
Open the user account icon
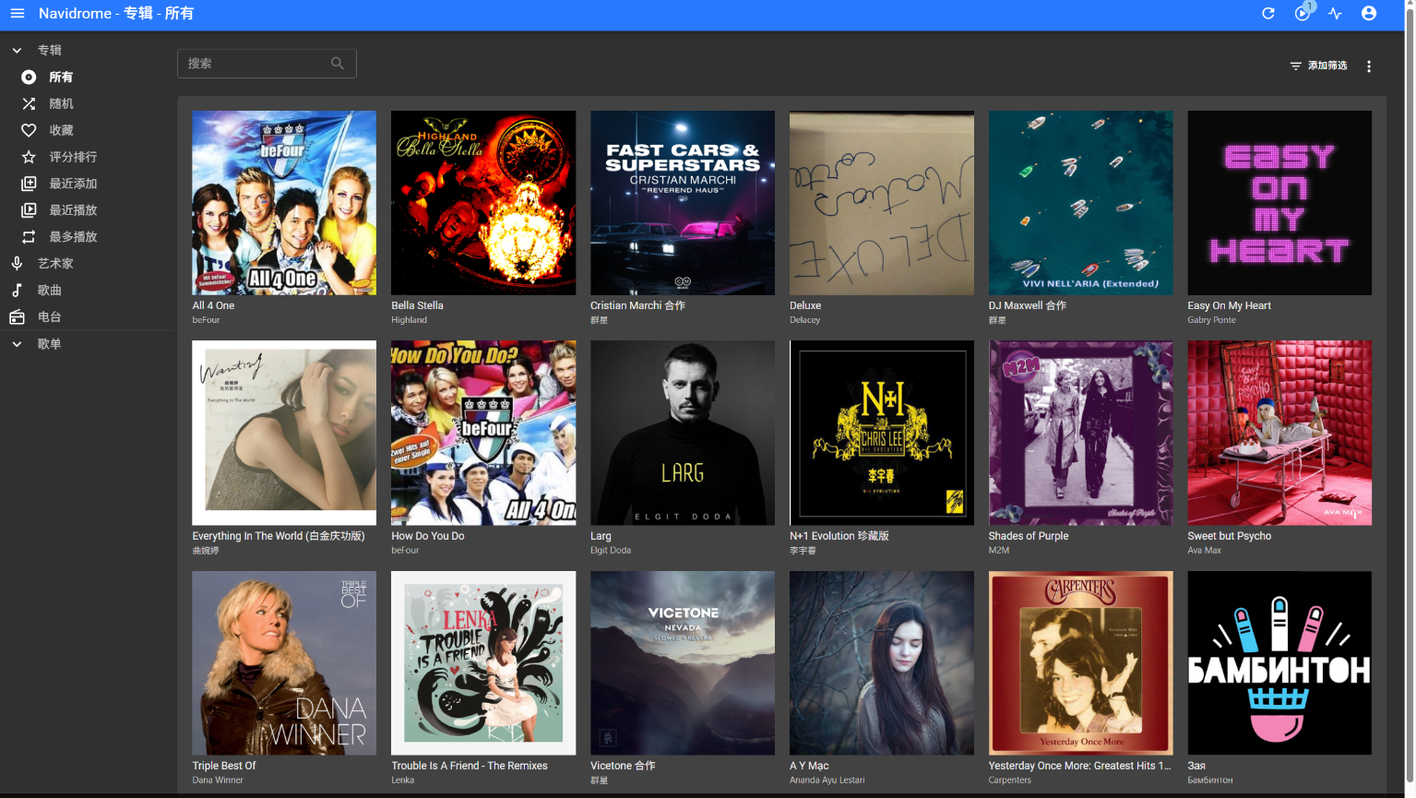[x=1369, y=14]
